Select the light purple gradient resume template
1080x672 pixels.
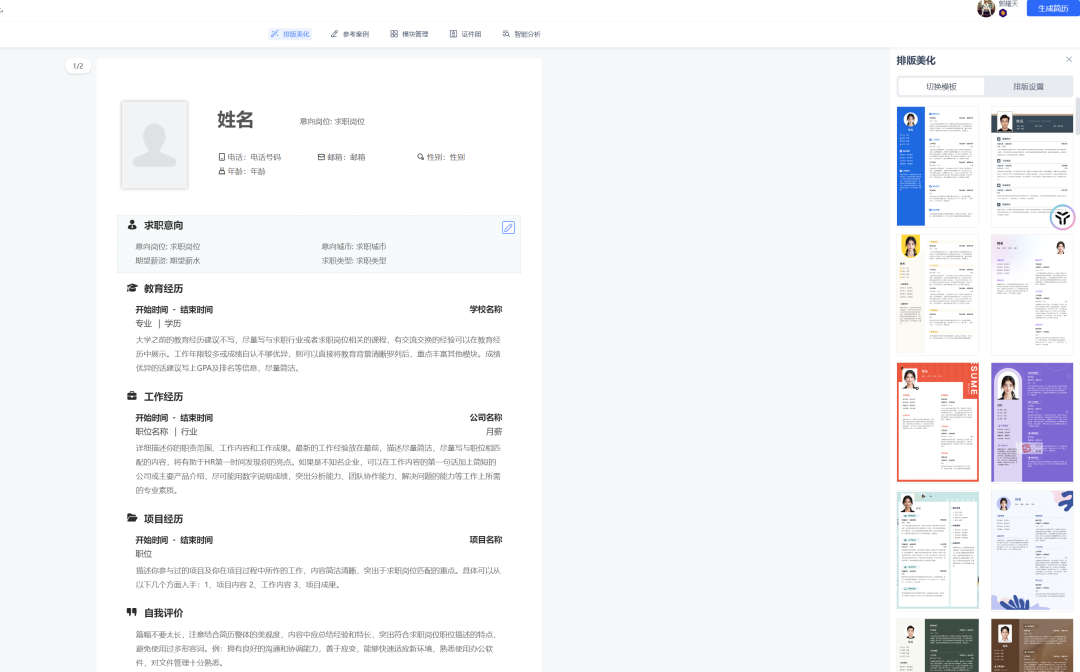click(1032, 295)
